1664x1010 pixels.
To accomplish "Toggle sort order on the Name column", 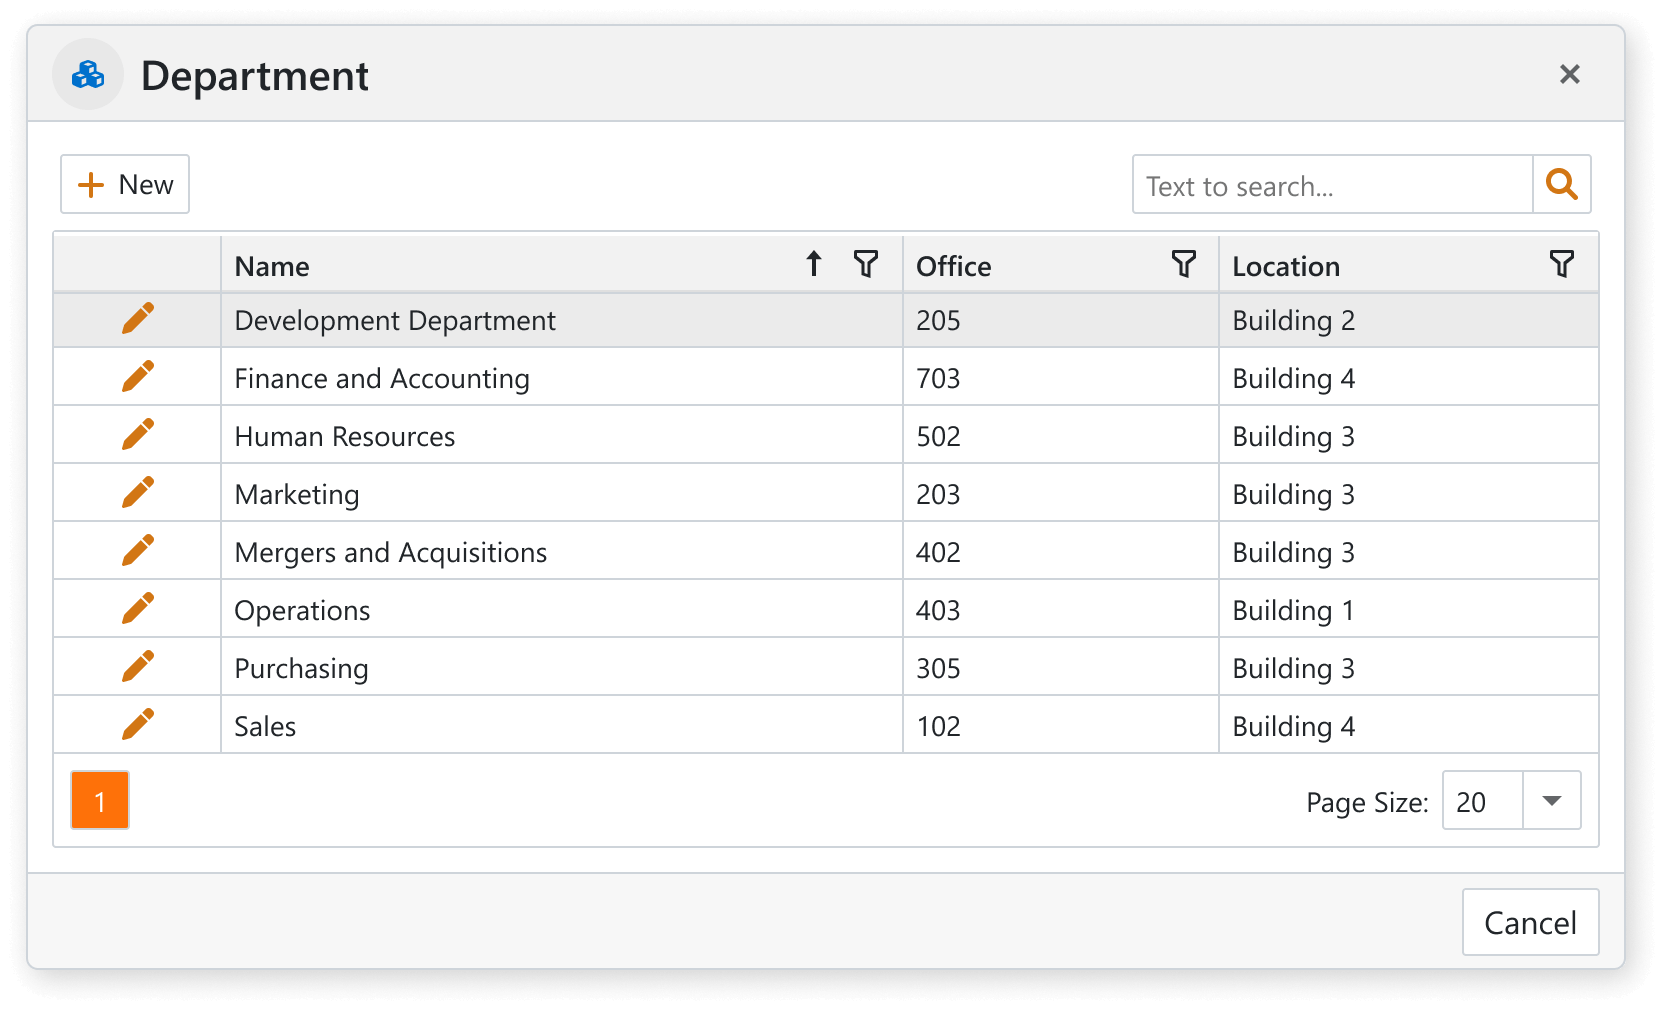I will coord(813,264).
